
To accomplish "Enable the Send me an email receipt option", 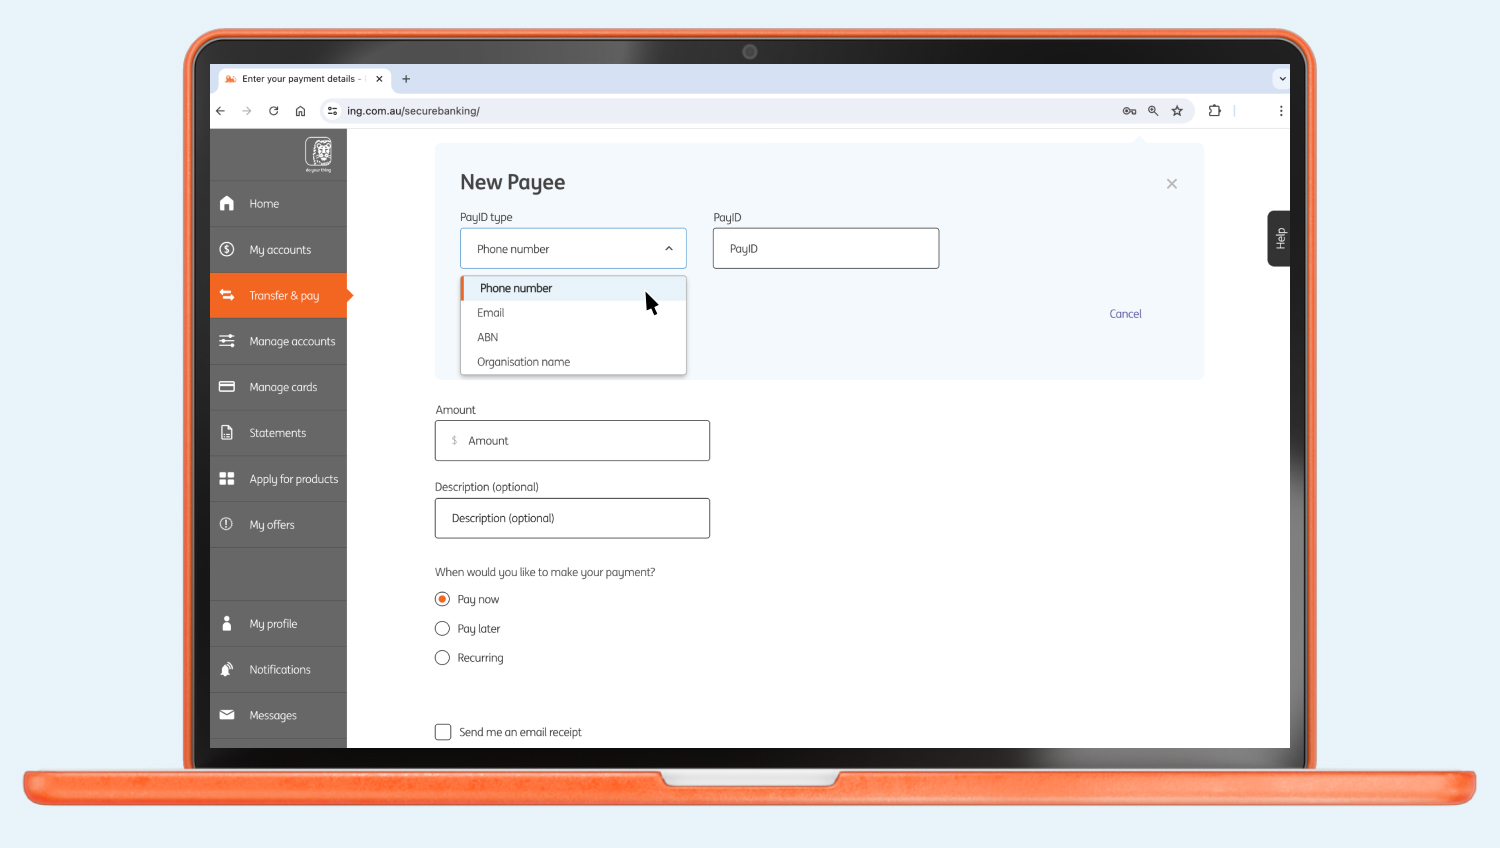I will (443, 731).
